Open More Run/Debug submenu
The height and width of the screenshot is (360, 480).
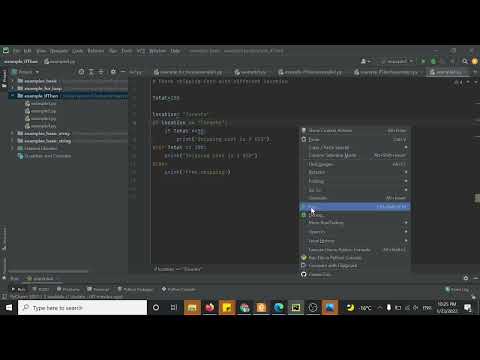355,223
